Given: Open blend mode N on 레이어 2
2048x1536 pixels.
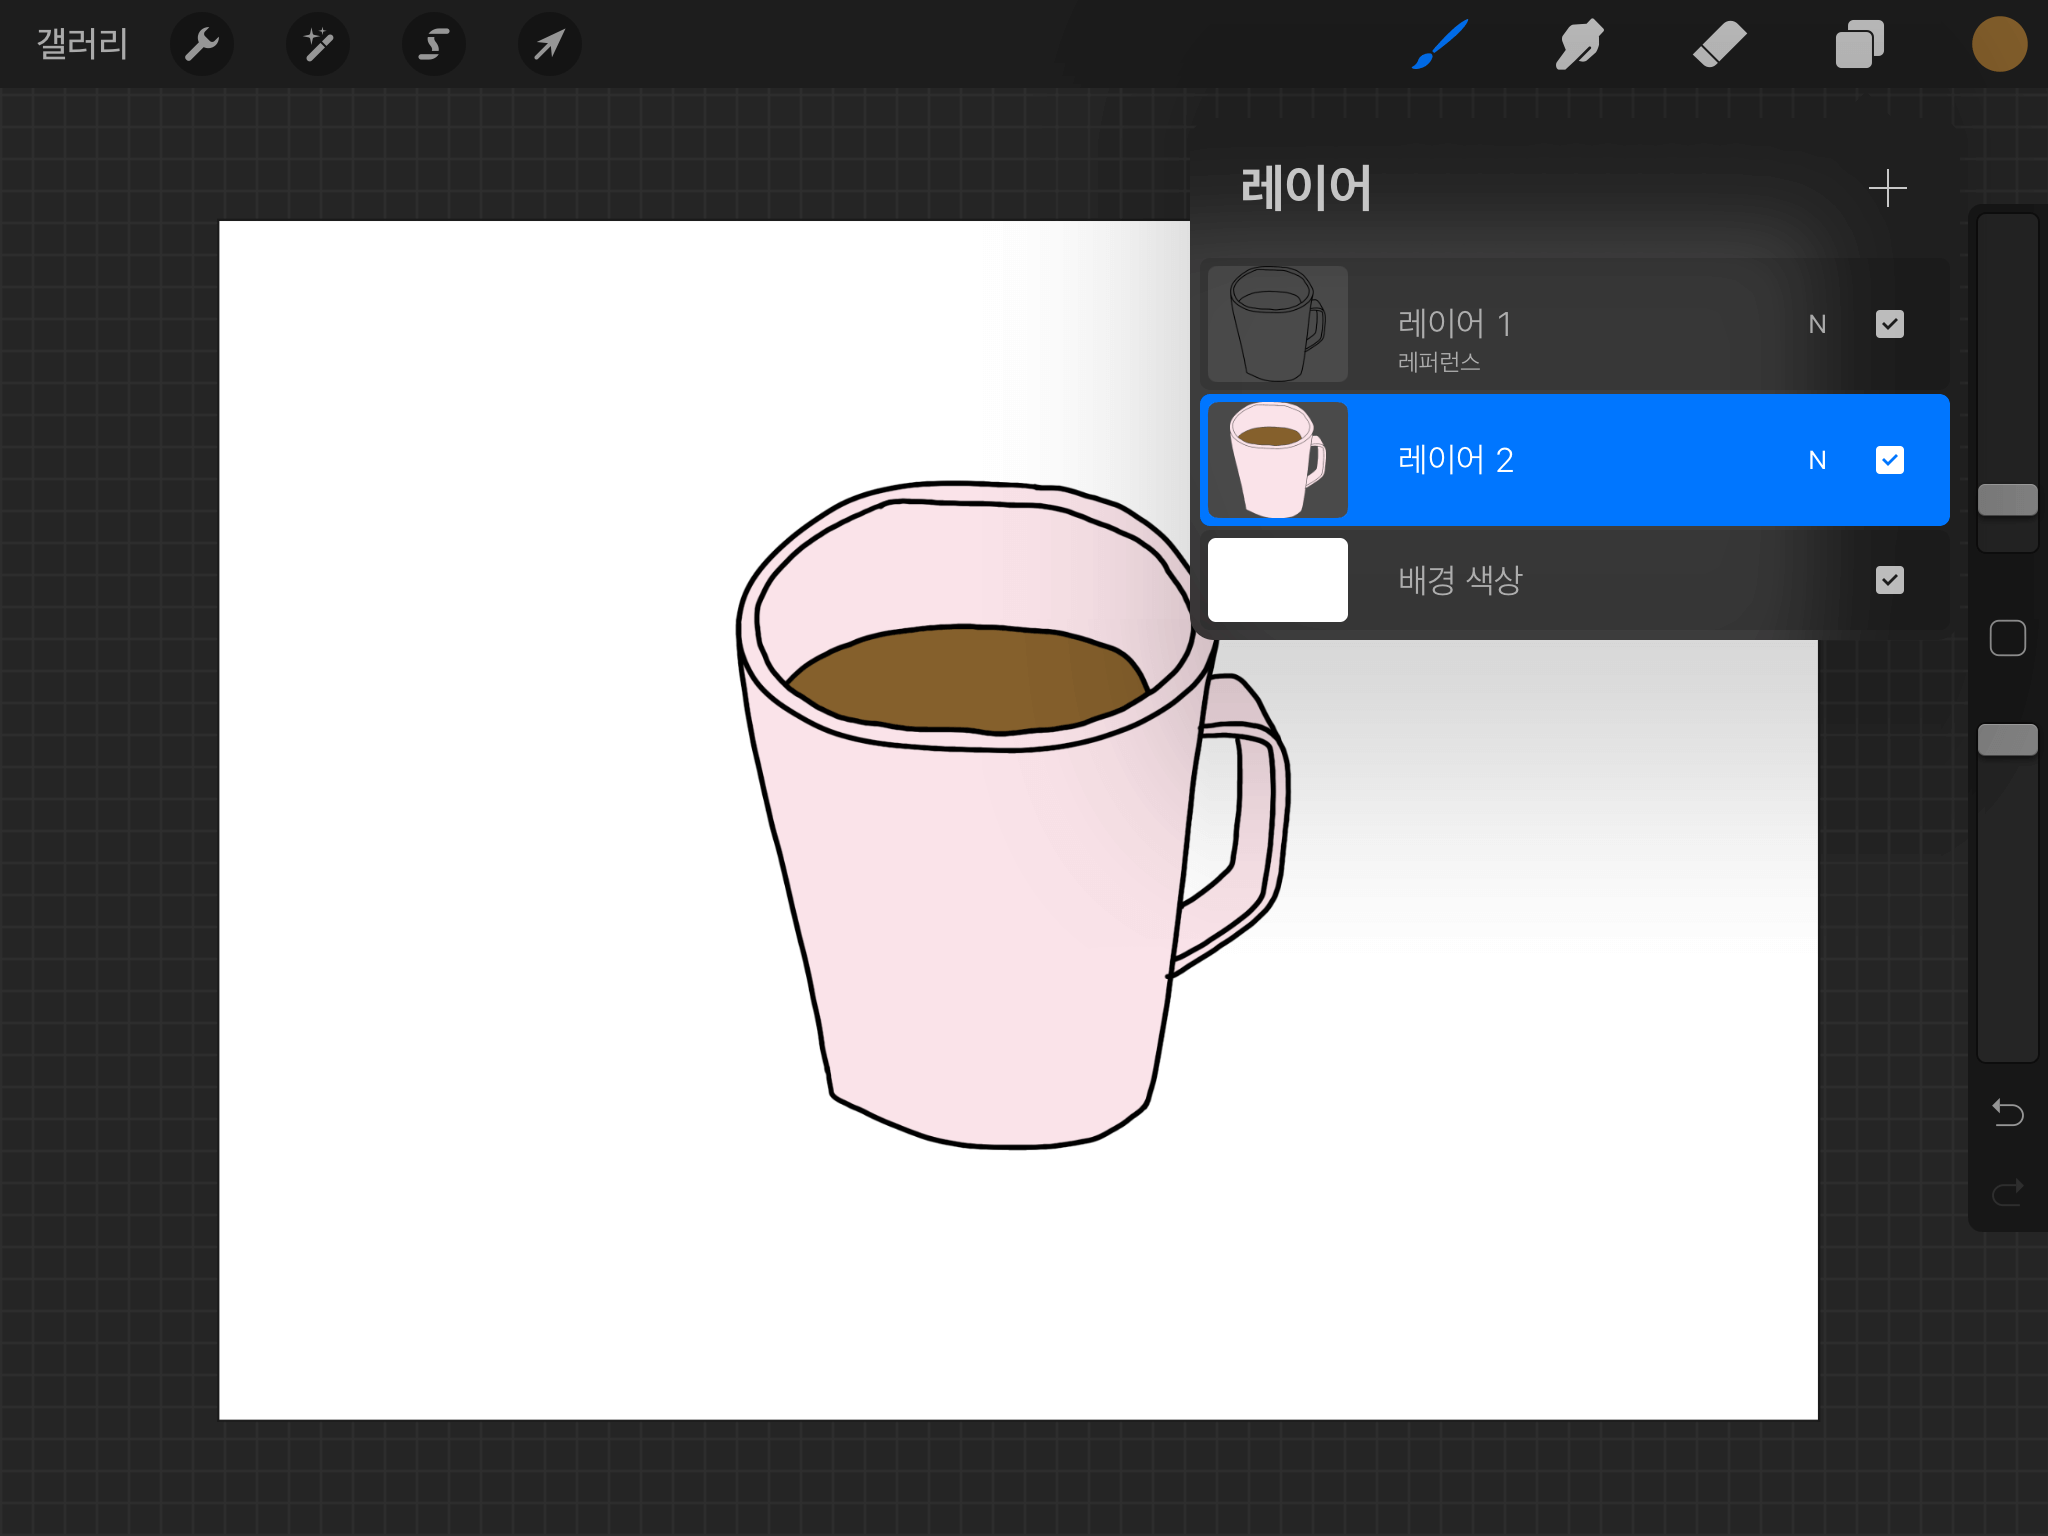Looking at the screenshot, I should pos(1817,460).
